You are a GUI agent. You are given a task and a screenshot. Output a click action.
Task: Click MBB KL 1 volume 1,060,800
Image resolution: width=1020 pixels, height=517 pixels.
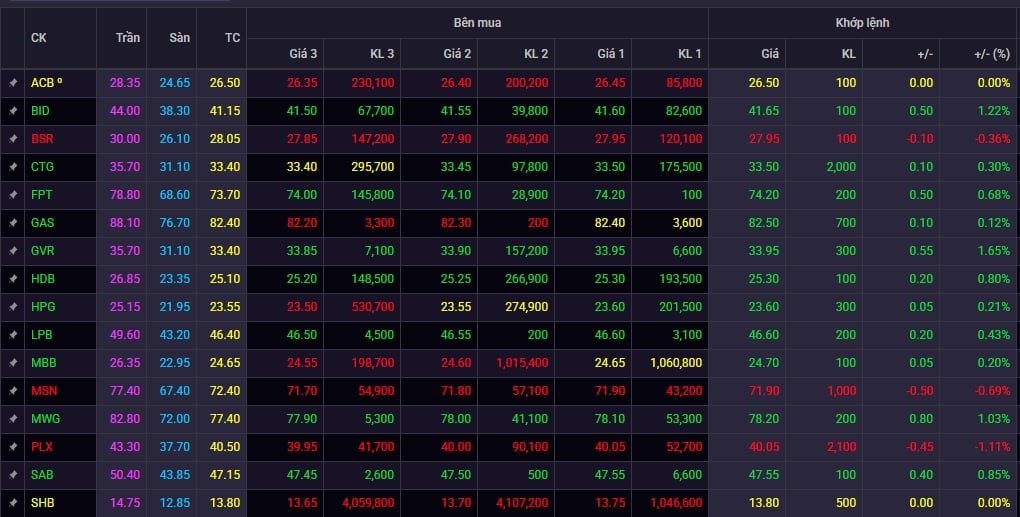pyautogui.click(x=676, y=362)
